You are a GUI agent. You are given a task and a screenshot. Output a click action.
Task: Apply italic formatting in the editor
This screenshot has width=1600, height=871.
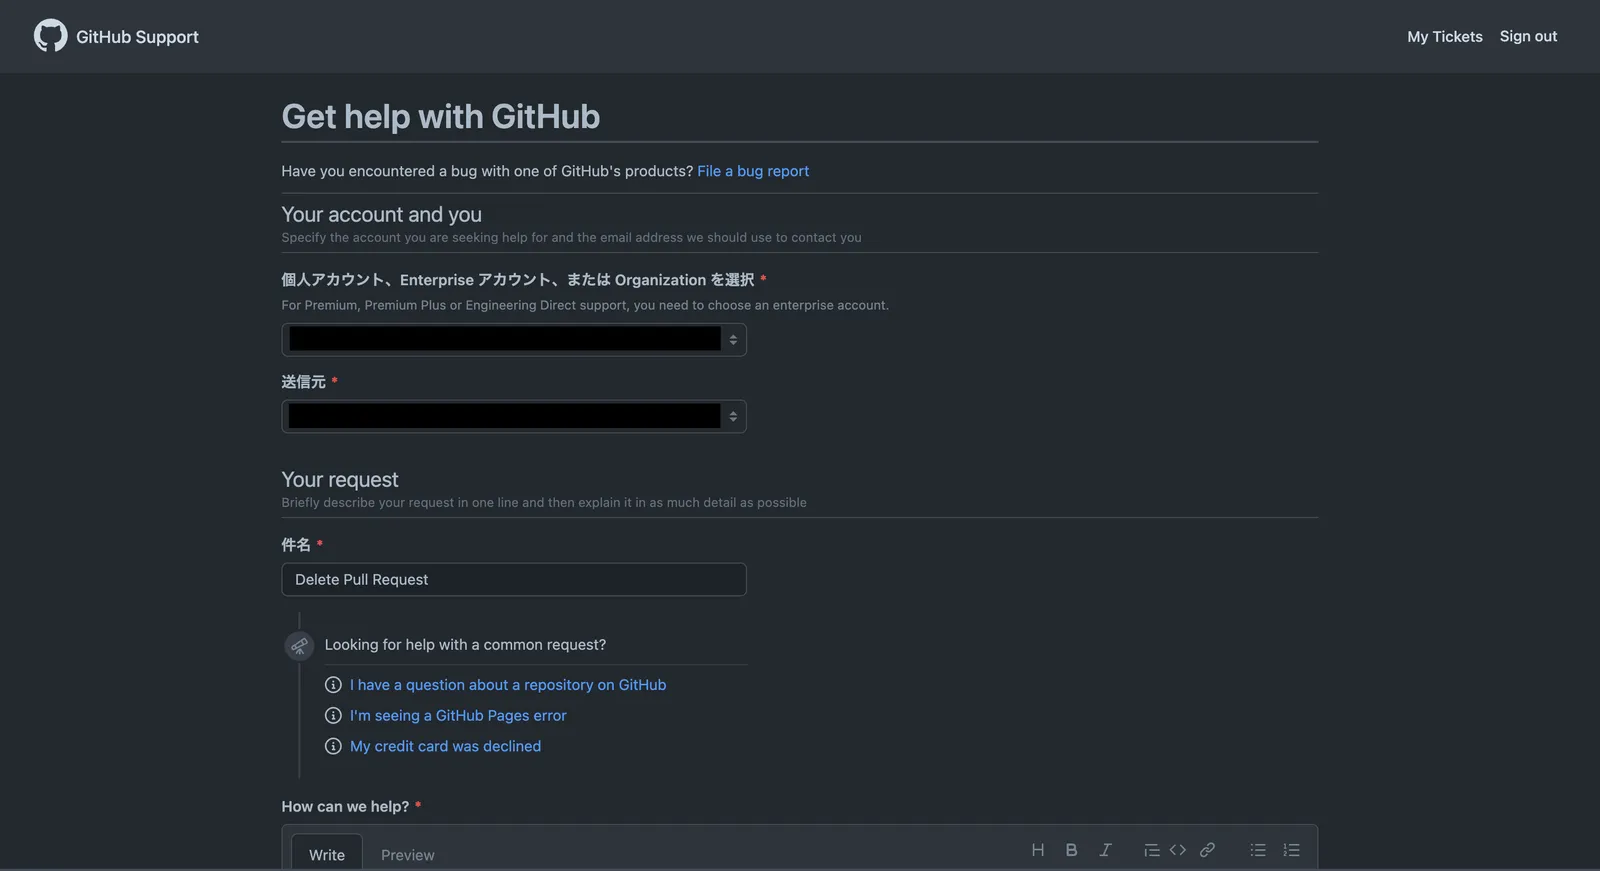pos(1105,850)
